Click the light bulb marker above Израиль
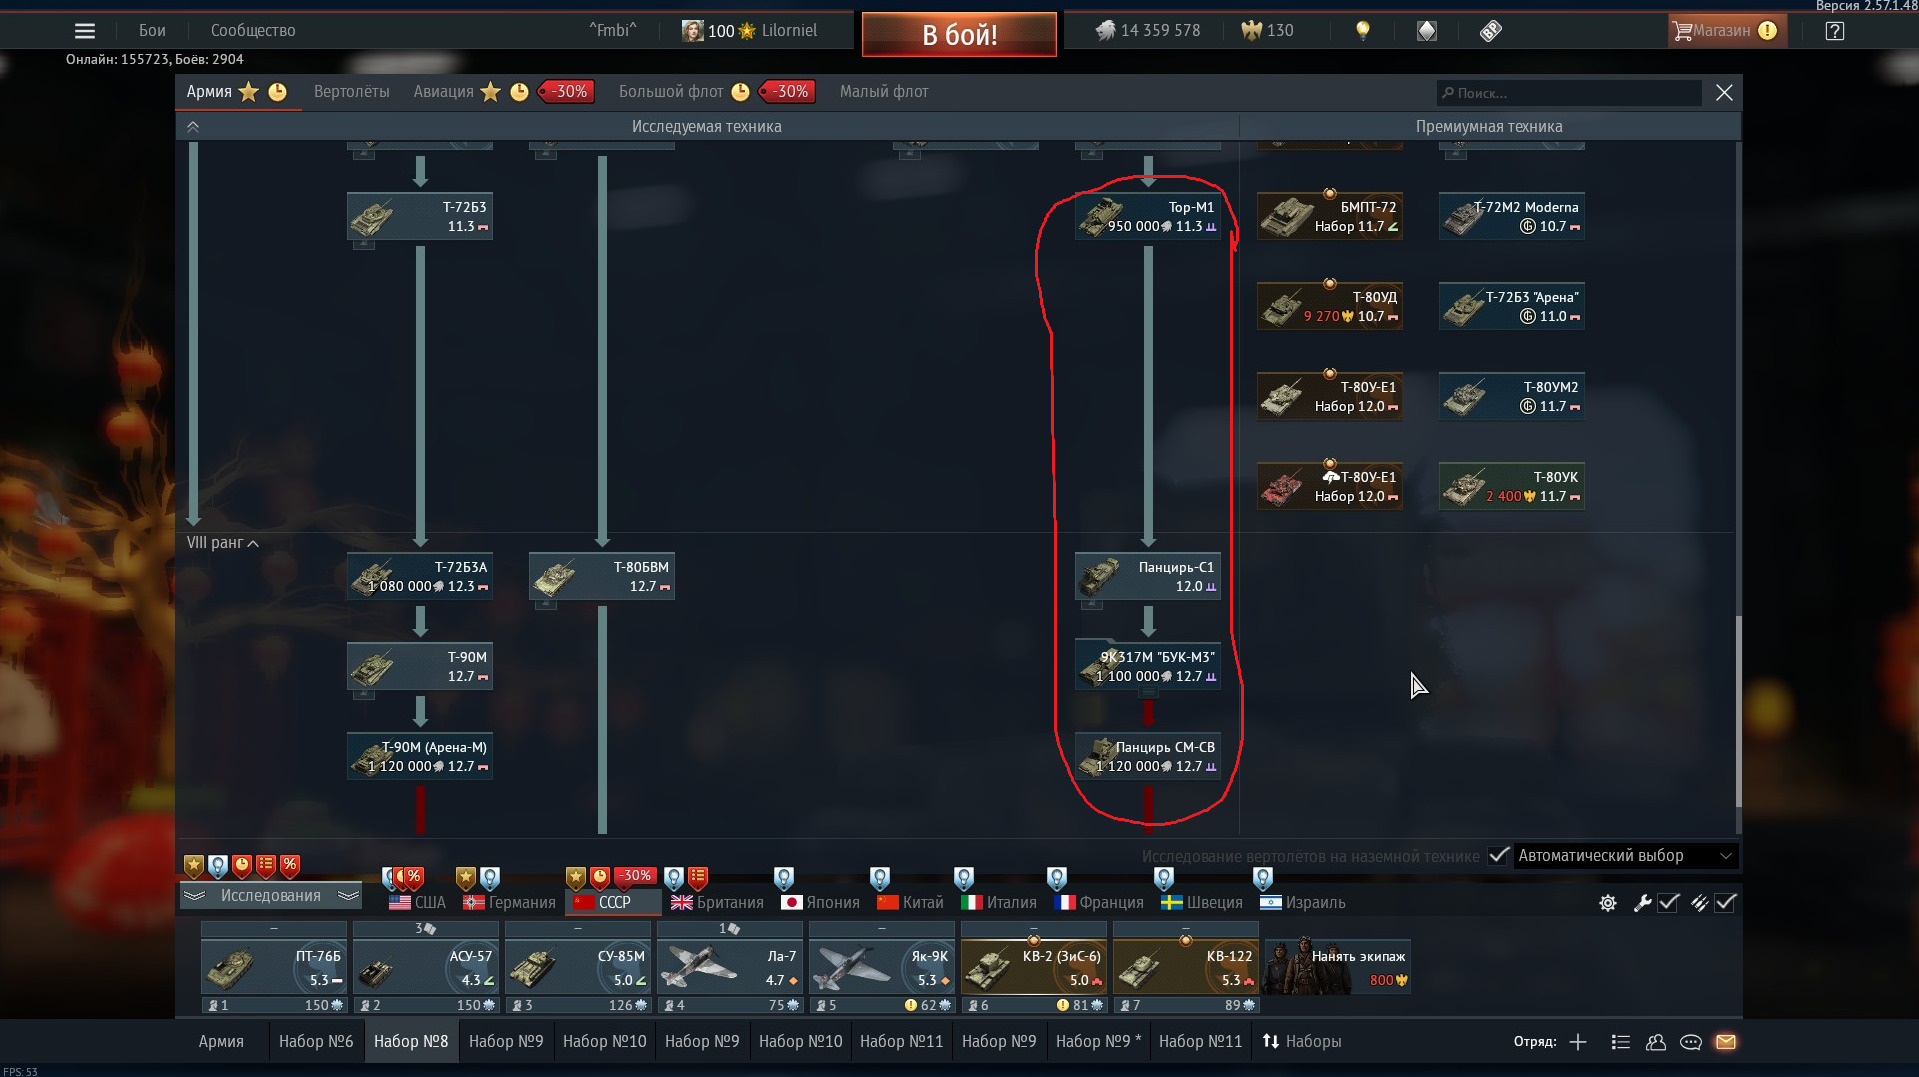Screen dimensions: 1919x1077 click(x=1263, y=878)
